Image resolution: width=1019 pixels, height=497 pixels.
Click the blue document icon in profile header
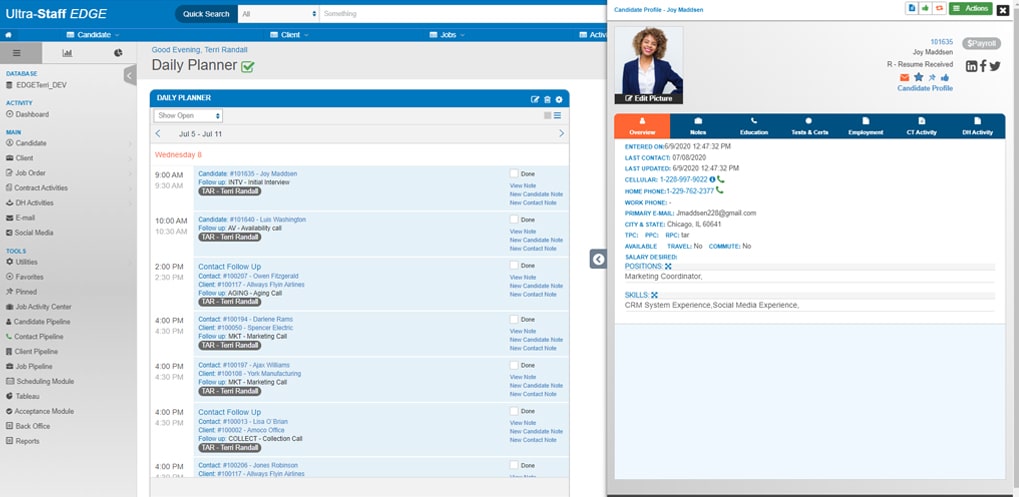[912, 8]
